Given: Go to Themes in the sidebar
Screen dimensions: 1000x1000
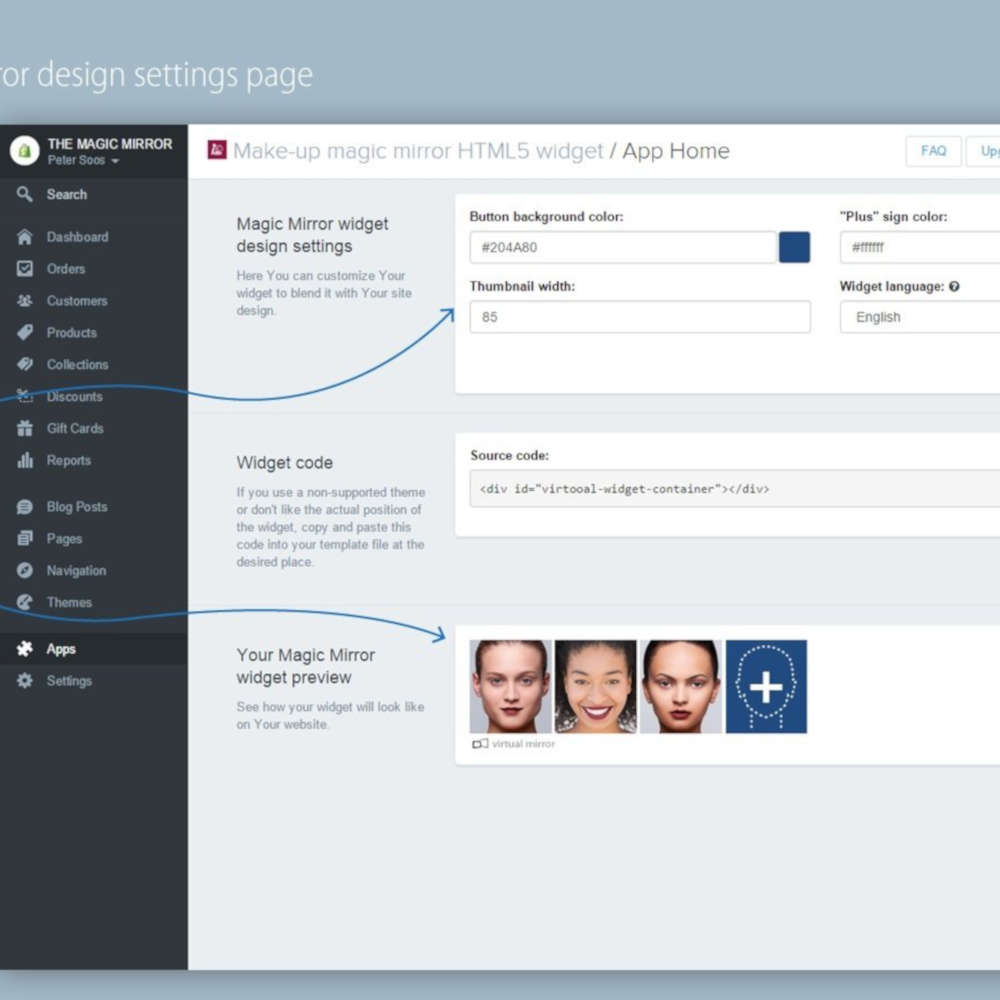Looking at the screenshot, I should click(x=69, y=603).
